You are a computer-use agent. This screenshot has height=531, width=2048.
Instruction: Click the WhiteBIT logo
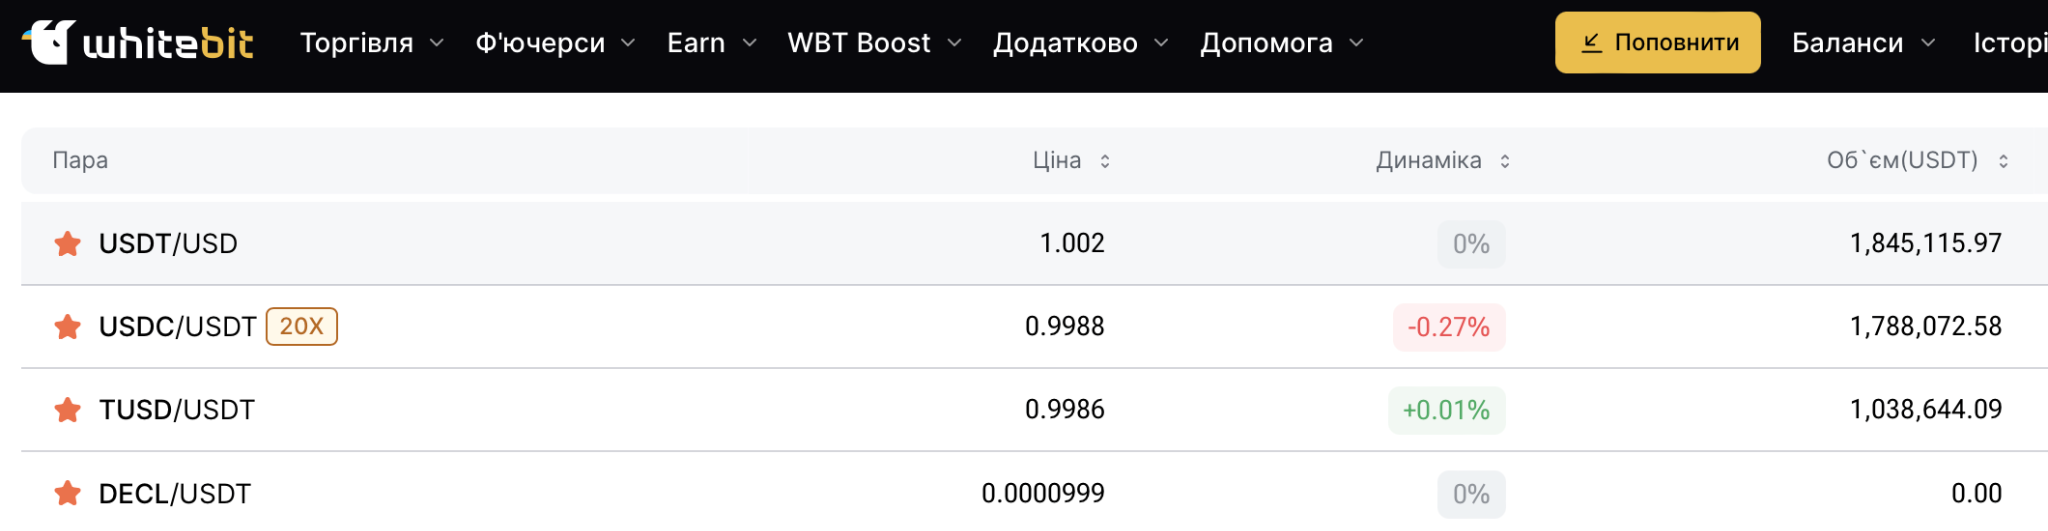pos(138,43)
